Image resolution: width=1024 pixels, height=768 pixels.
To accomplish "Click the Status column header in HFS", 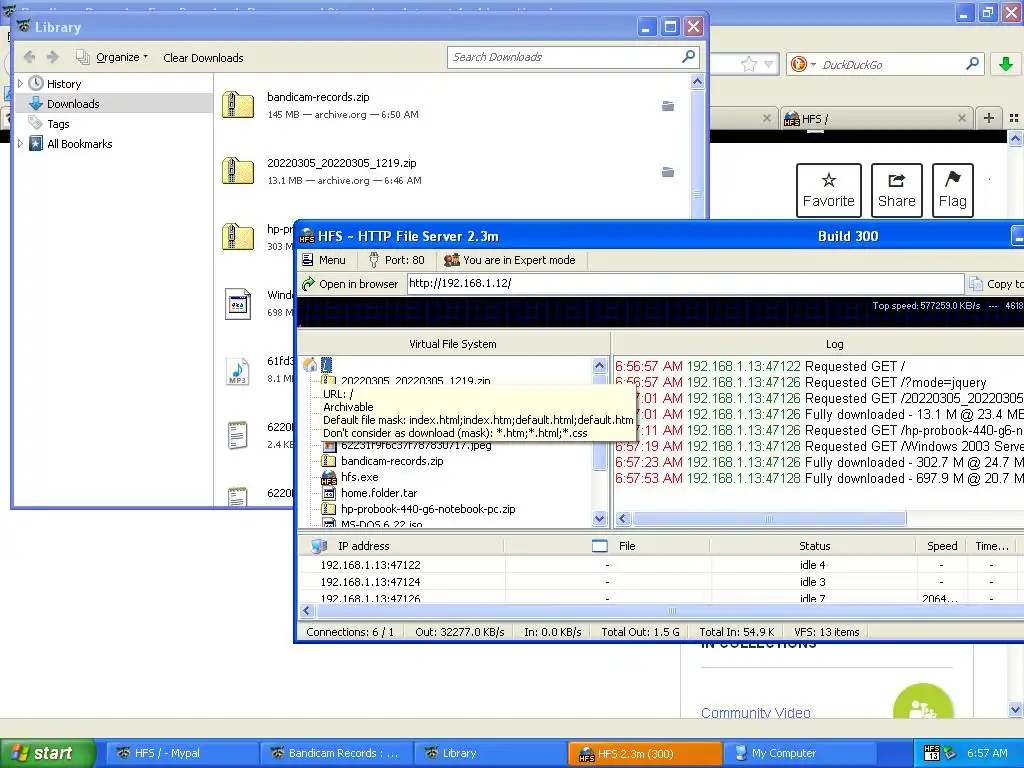I will tap(814, 546).
